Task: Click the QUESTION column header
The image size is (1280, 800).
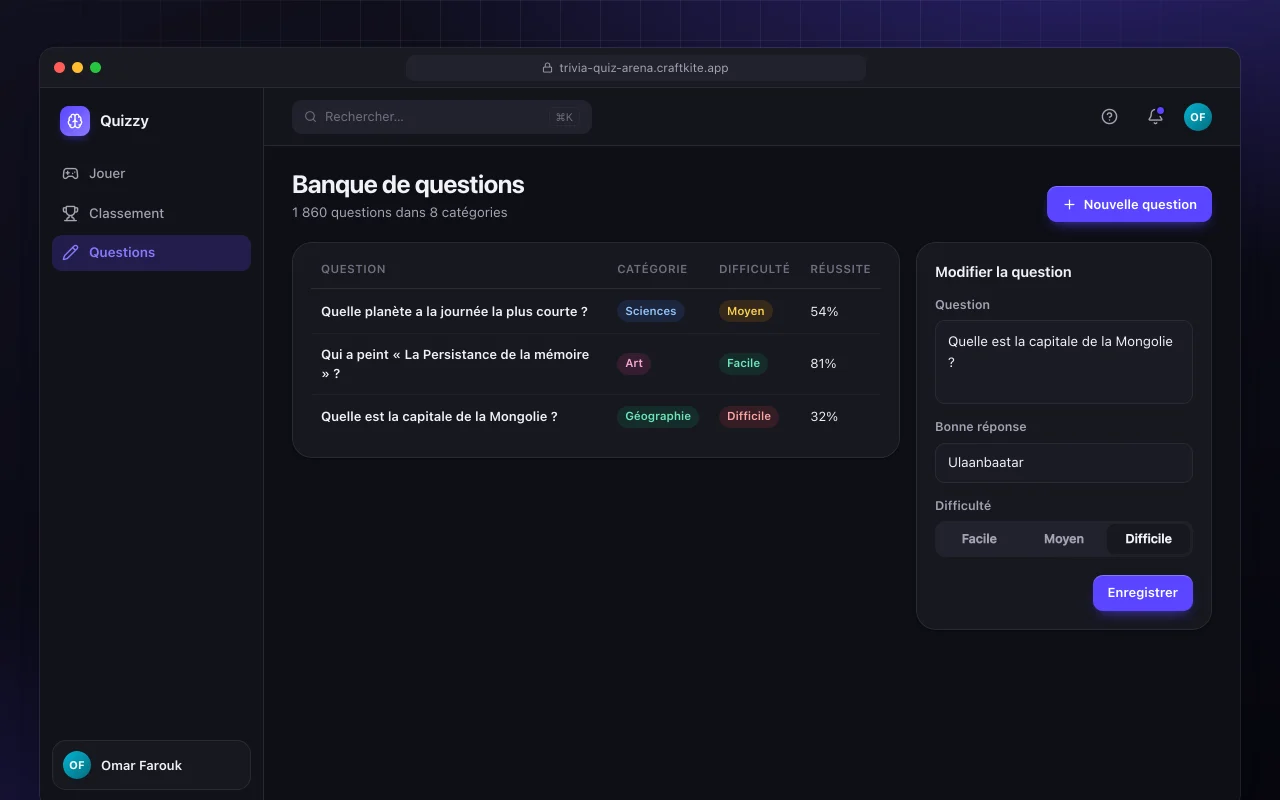Action: (353, 269)
